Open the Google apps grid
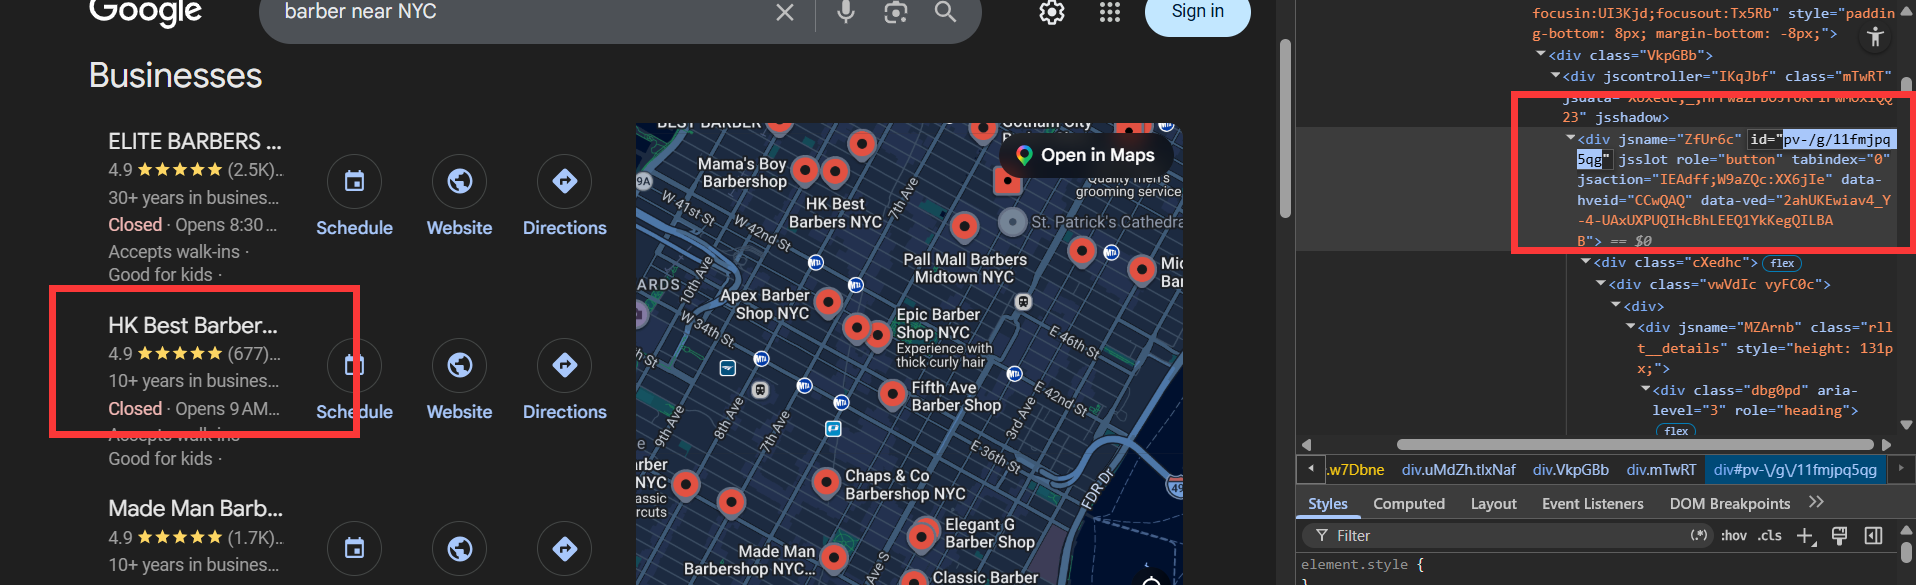1916x585 pixels. click(x=1109, y=12)
